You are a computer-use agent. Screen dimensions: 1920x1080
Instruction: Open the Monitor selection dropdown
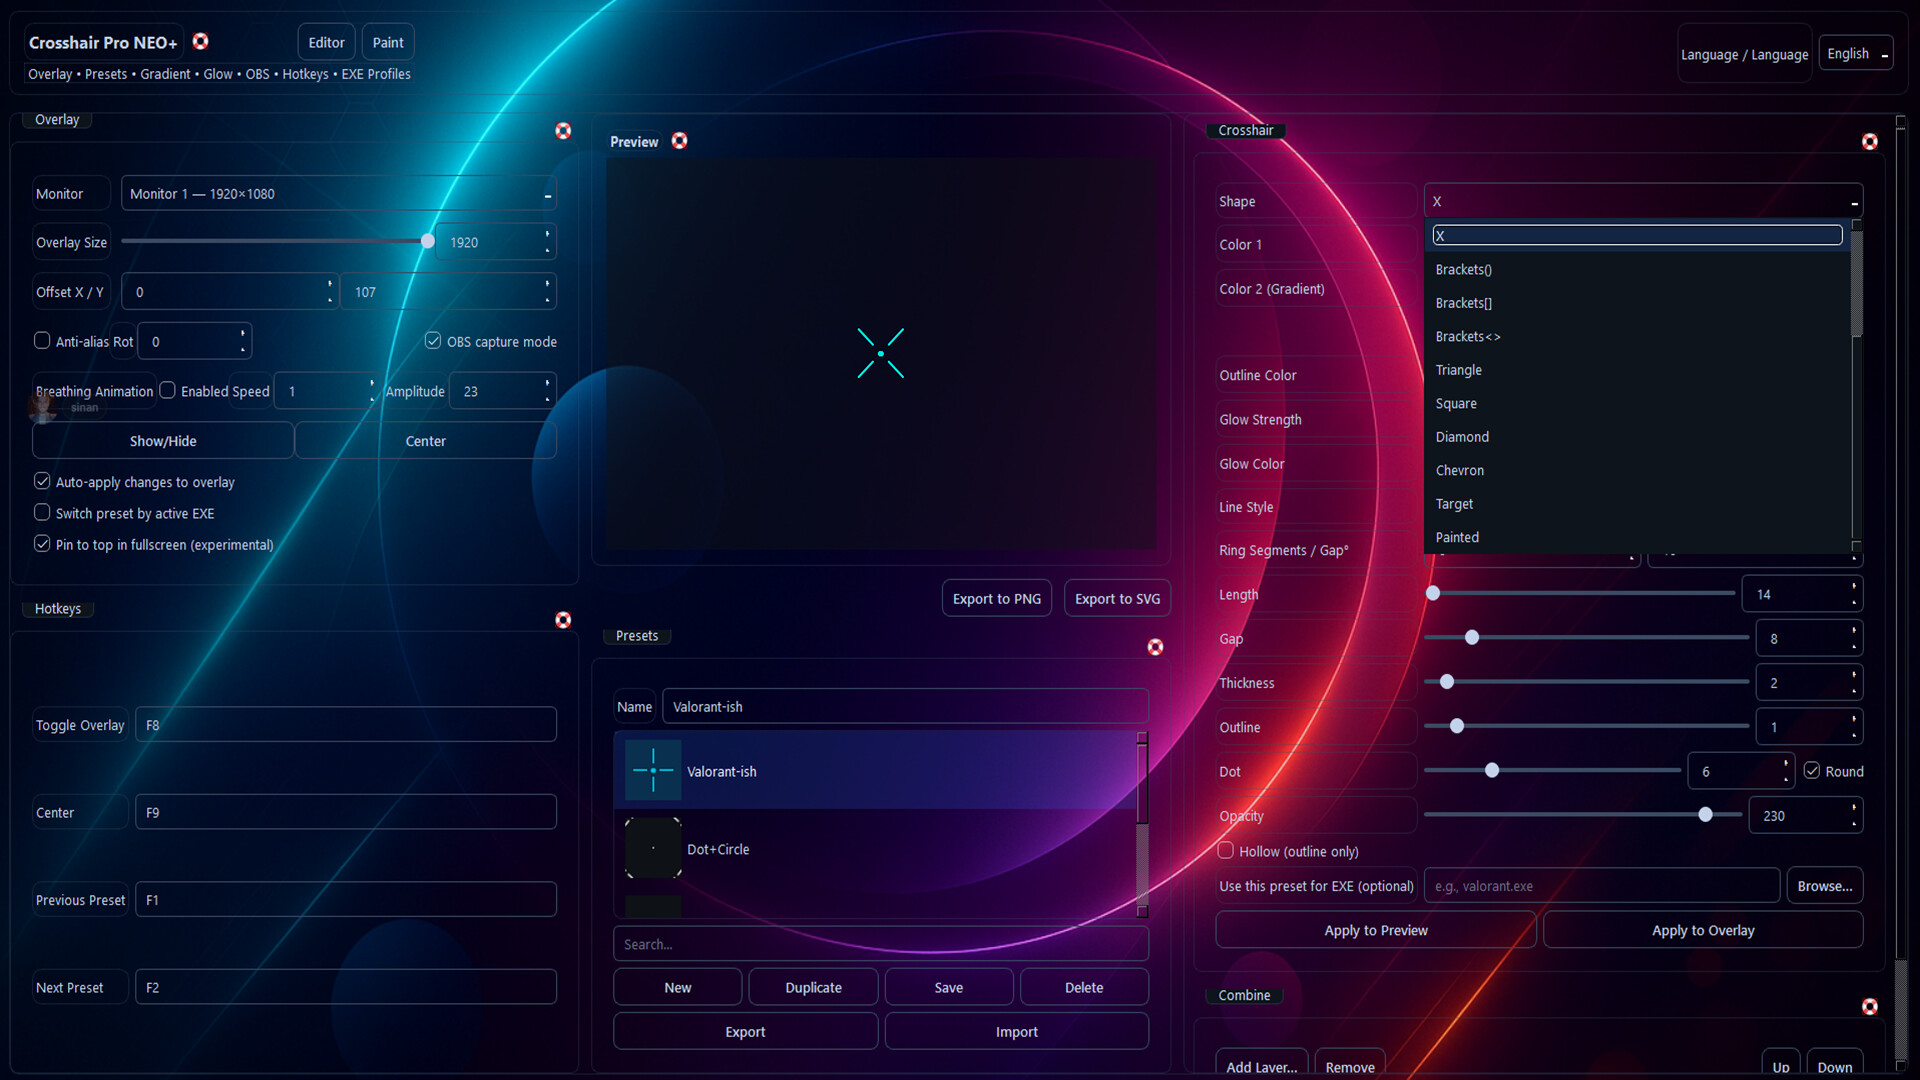click(x=339, y=193)
